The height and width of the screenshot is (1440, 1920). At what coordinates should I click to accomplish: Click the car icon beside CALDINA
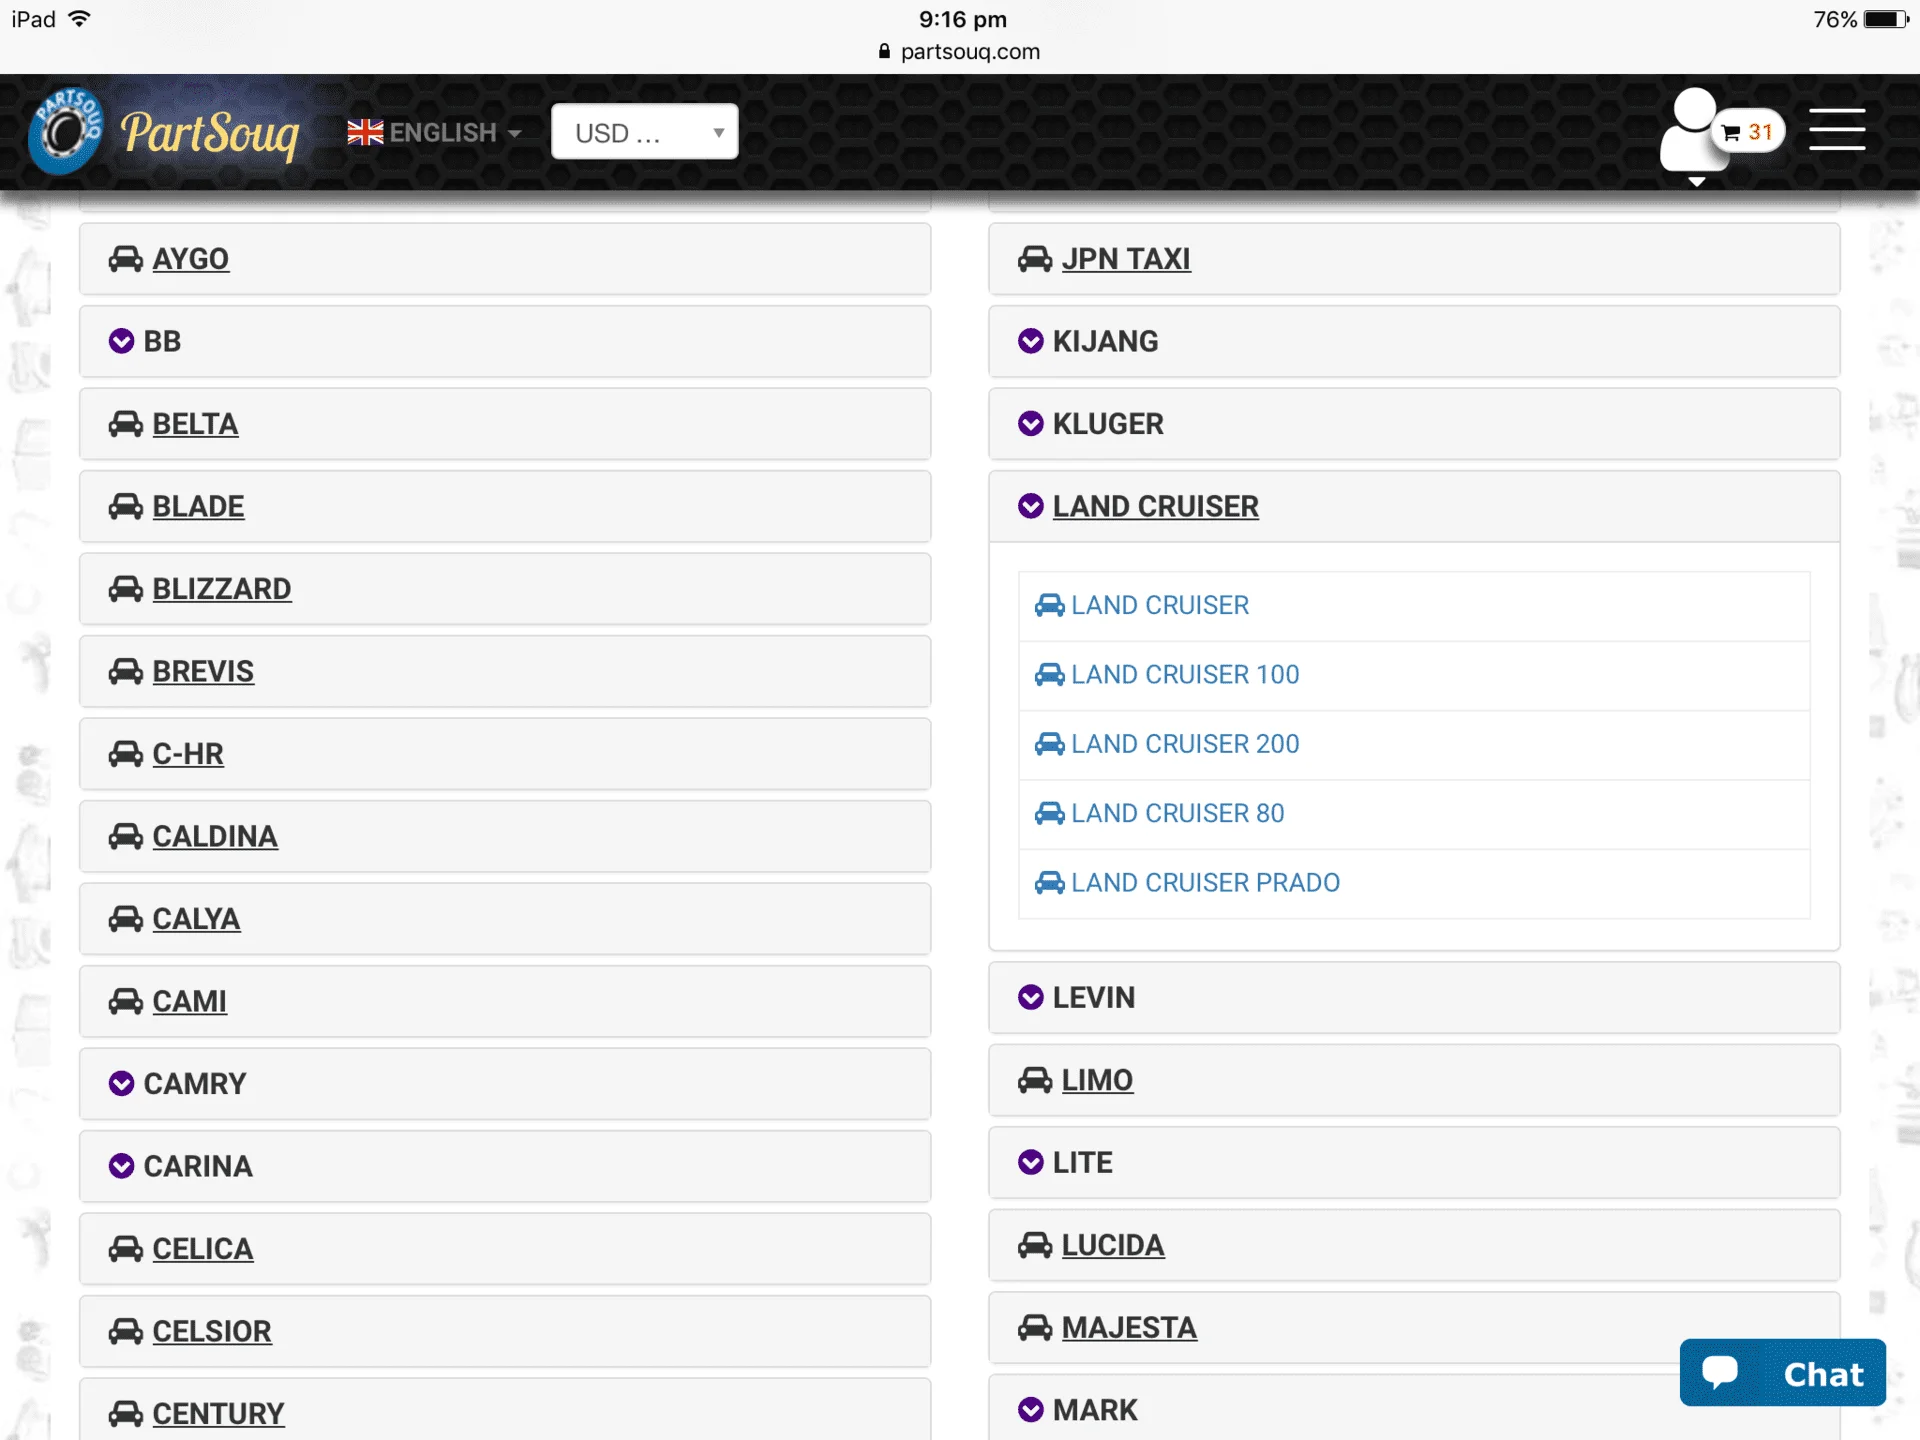coord(125,836)
